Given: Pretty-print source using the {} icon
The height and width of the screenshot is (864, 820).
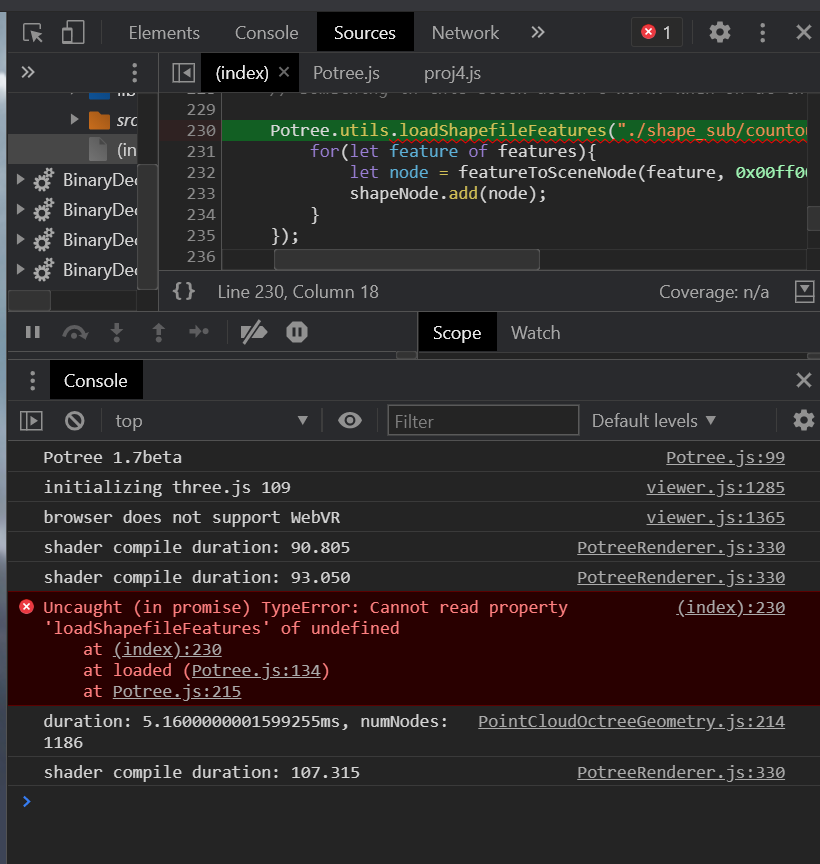Looking at the screenshot, I should tap(184, 292).
